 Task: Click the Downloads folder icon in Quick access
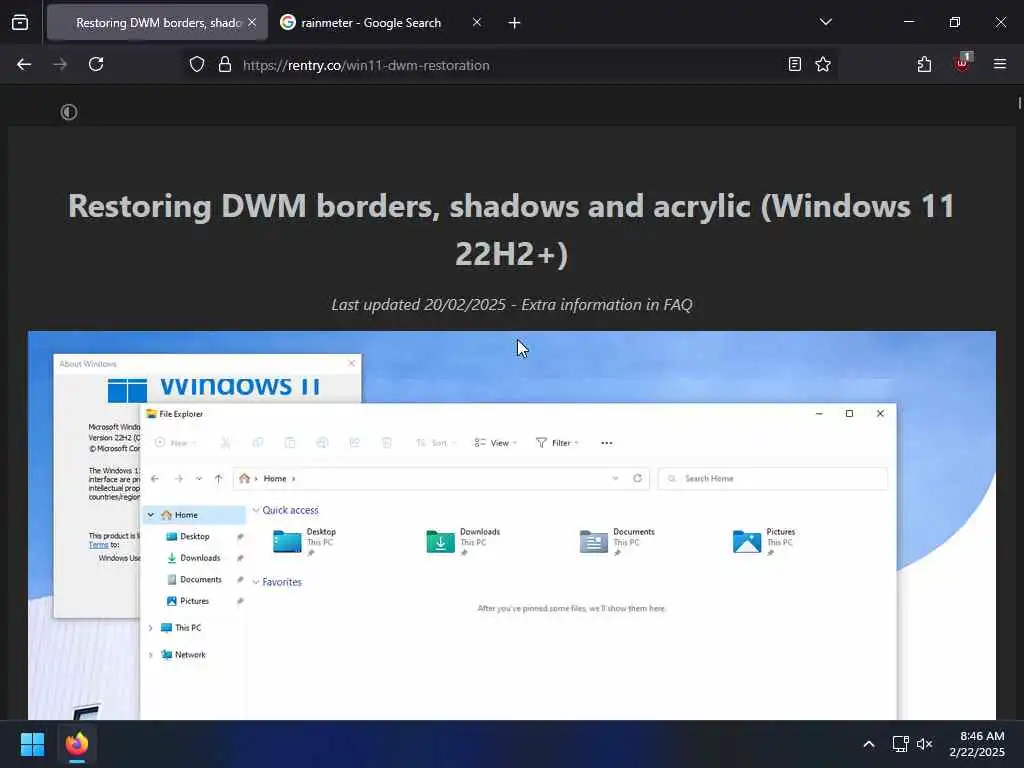(440, 541)
